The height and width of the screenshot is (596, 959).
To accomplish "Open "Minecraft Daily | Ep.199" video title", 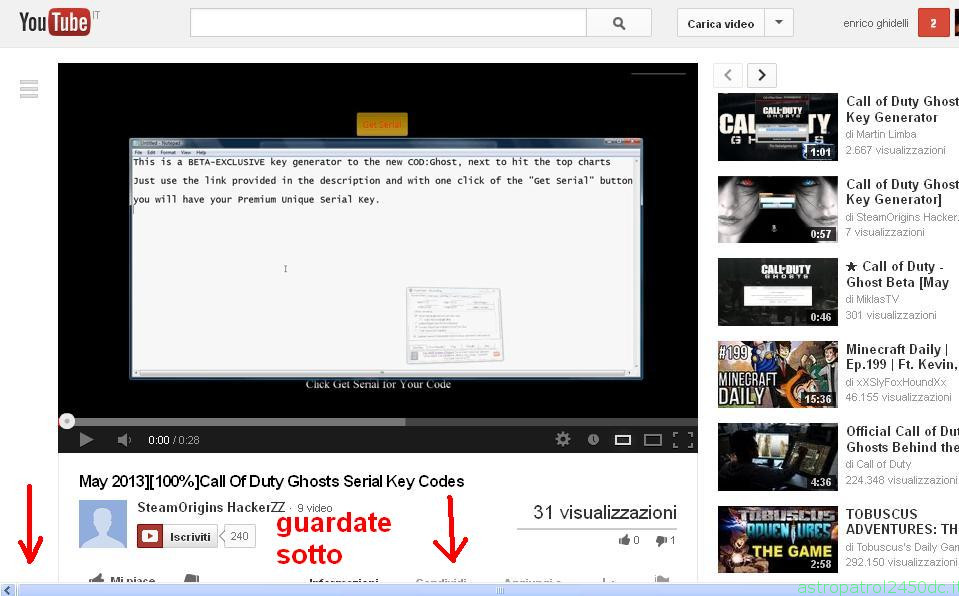I will 902,357.
